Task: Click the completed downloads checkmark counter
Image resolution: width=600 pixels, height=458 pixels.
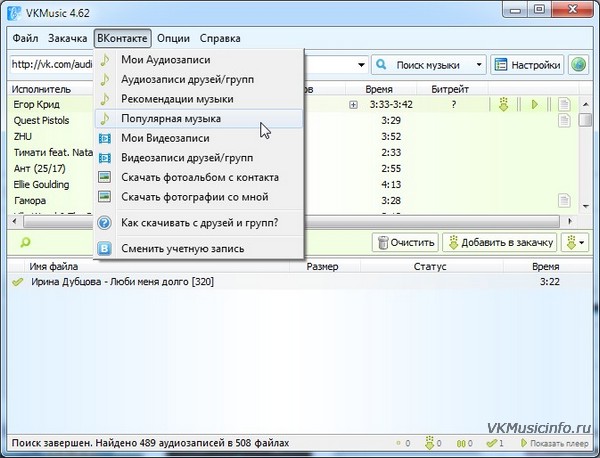Action: coord(495,443)
